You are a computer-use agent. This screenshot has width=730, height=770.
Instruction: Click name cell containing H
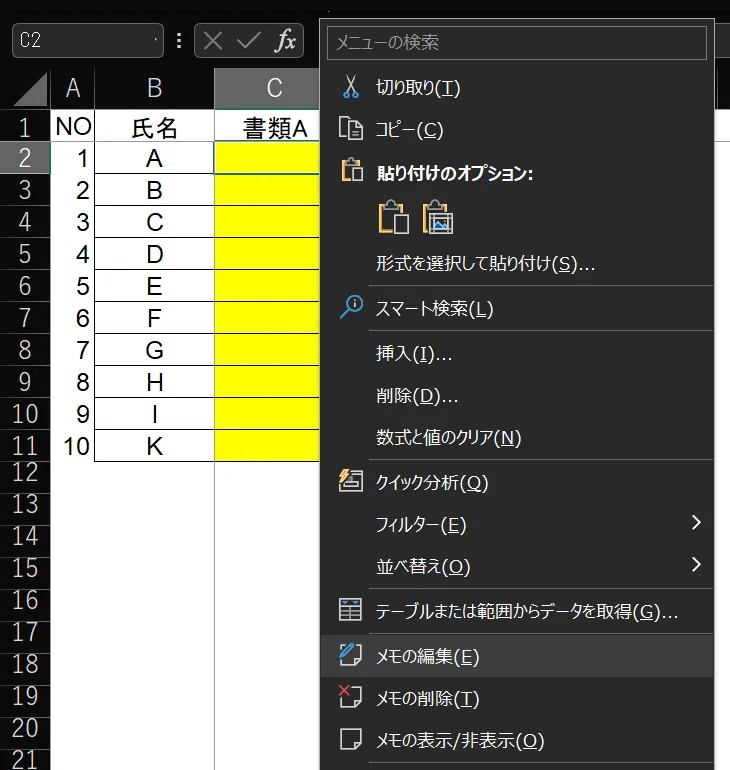click(x=154, y=382)
